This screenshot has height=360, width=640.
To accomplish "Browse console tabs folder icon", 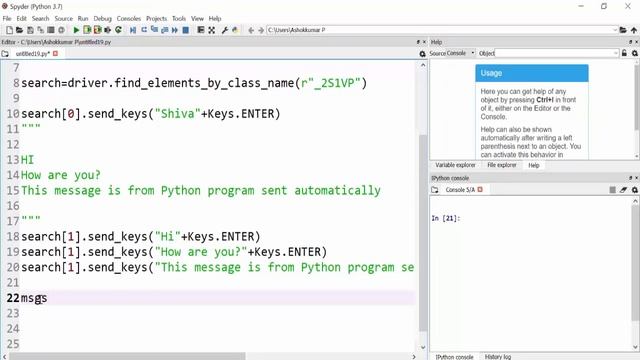I will [435, 190].
